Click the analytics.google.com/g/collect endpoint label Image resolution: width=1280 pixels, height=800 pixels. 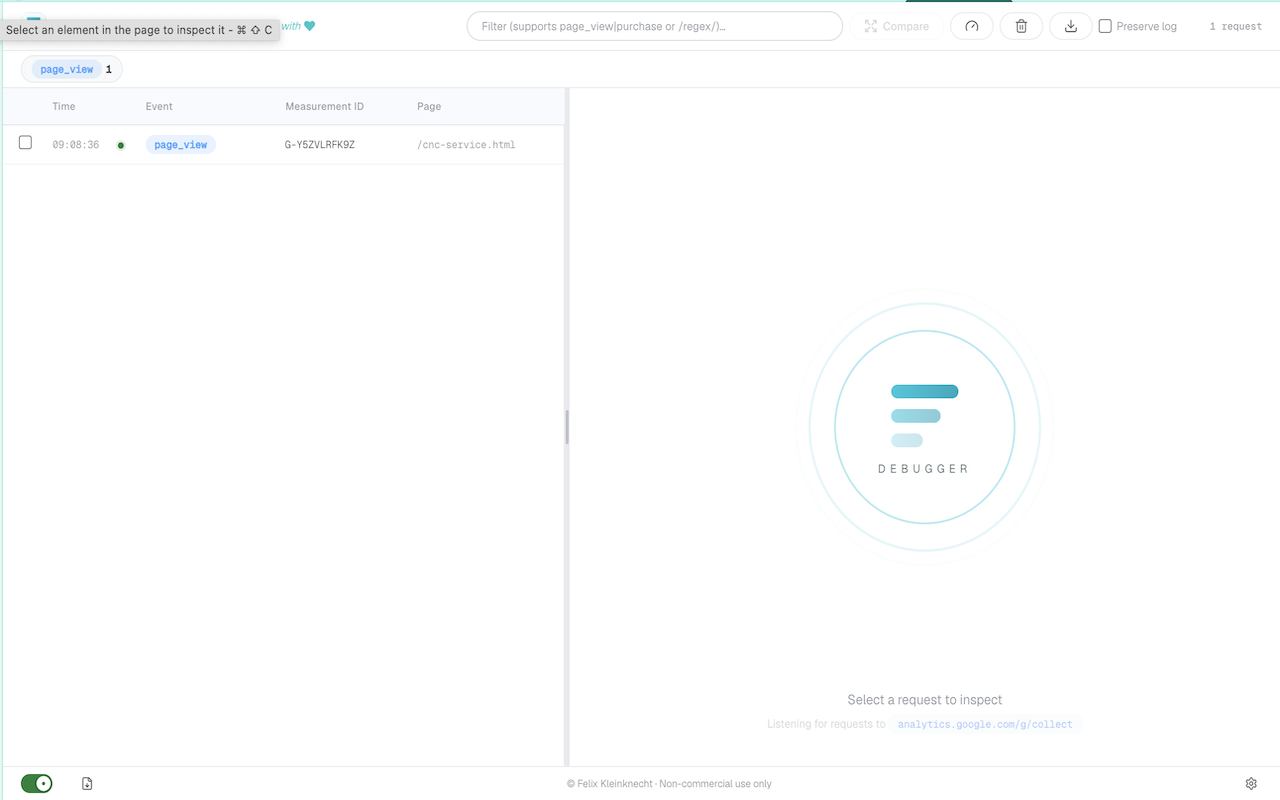pos(985,724)
